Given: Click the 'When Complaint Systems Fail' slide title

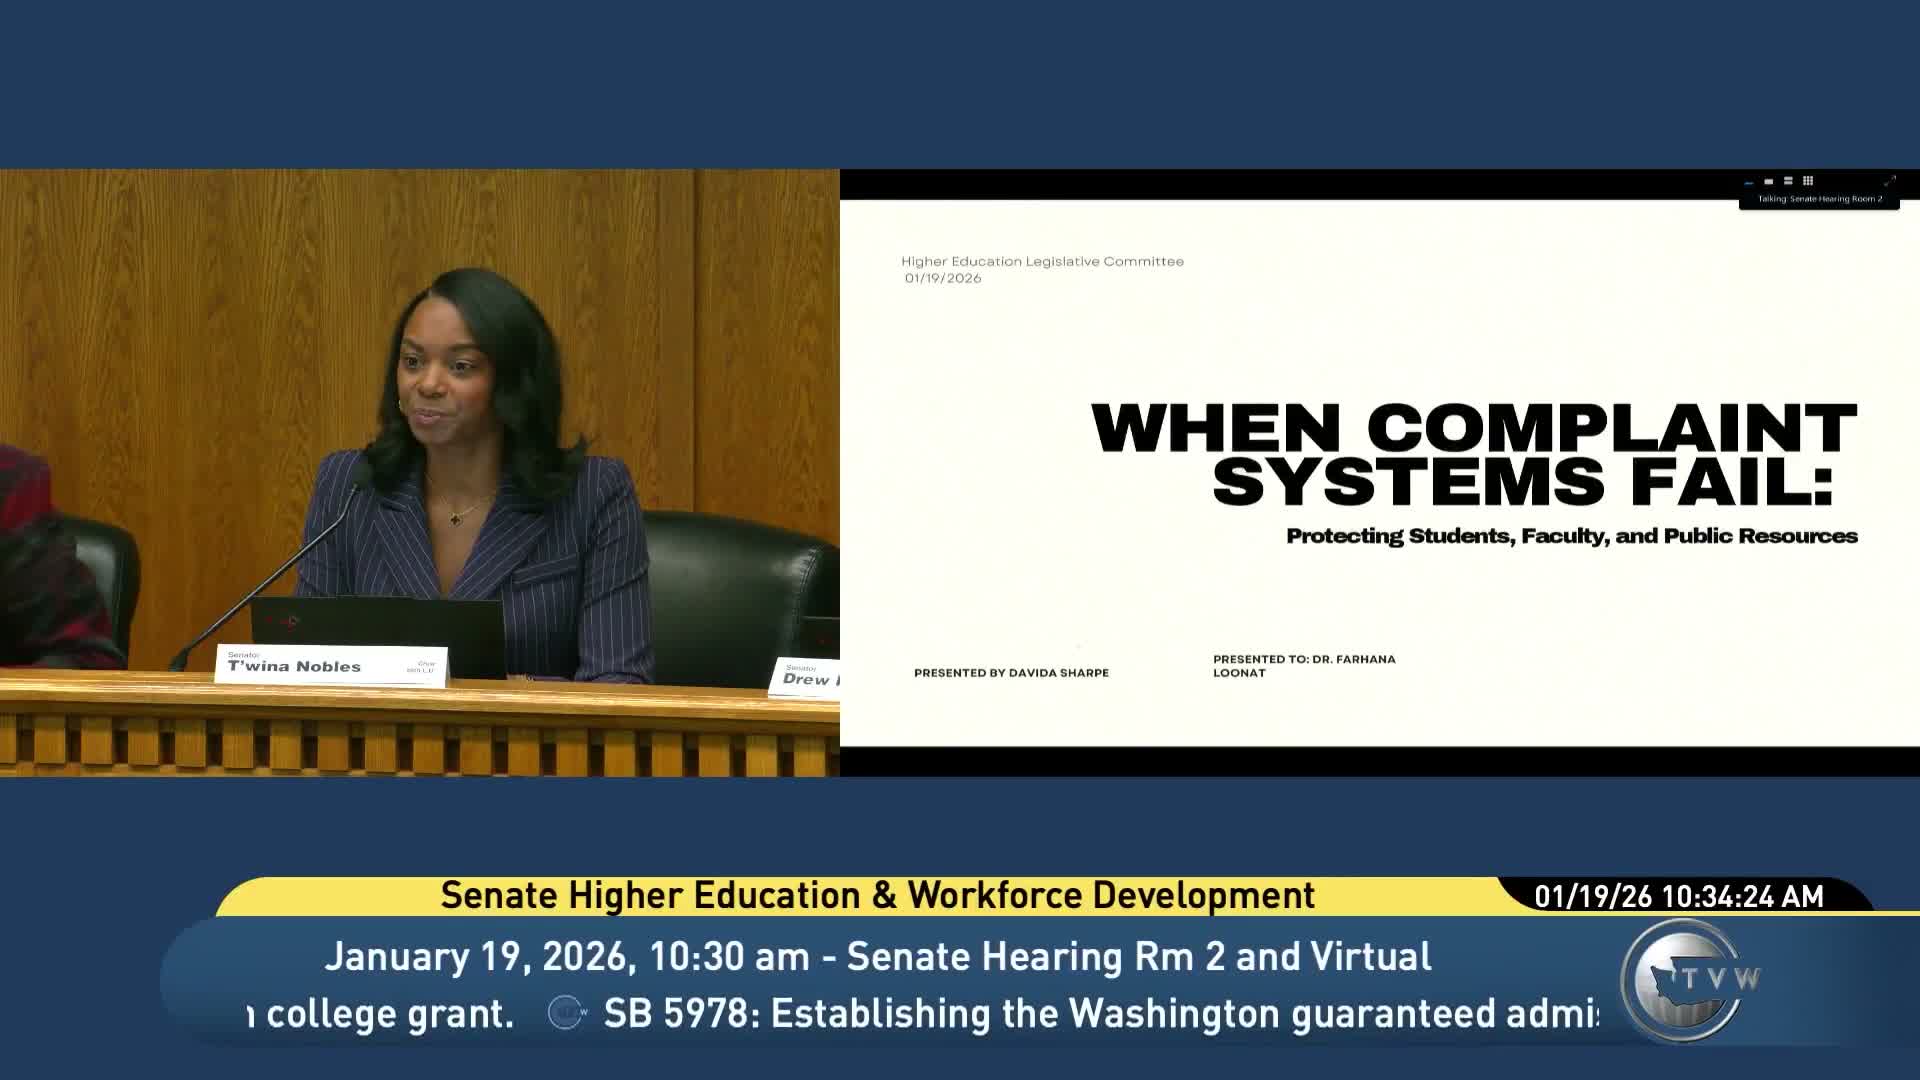Looking at the screenshot, I should (1474, 455).
